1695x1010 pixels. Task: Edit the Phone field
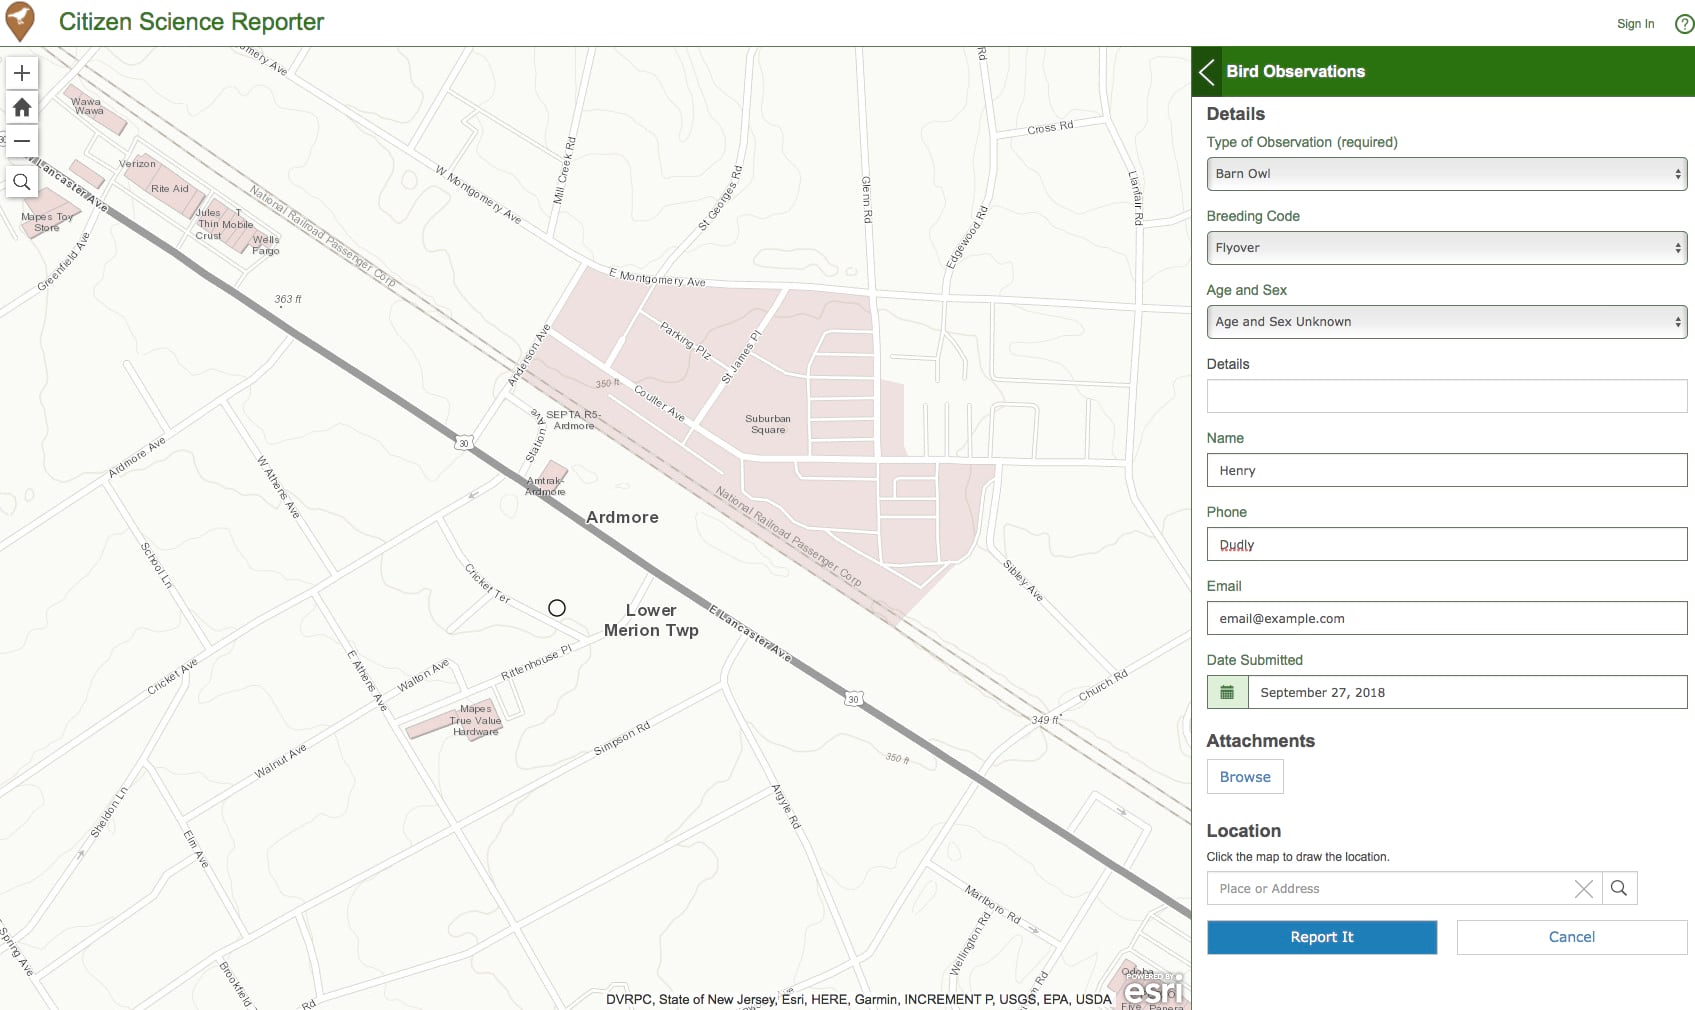click(x=1446, y=544)
